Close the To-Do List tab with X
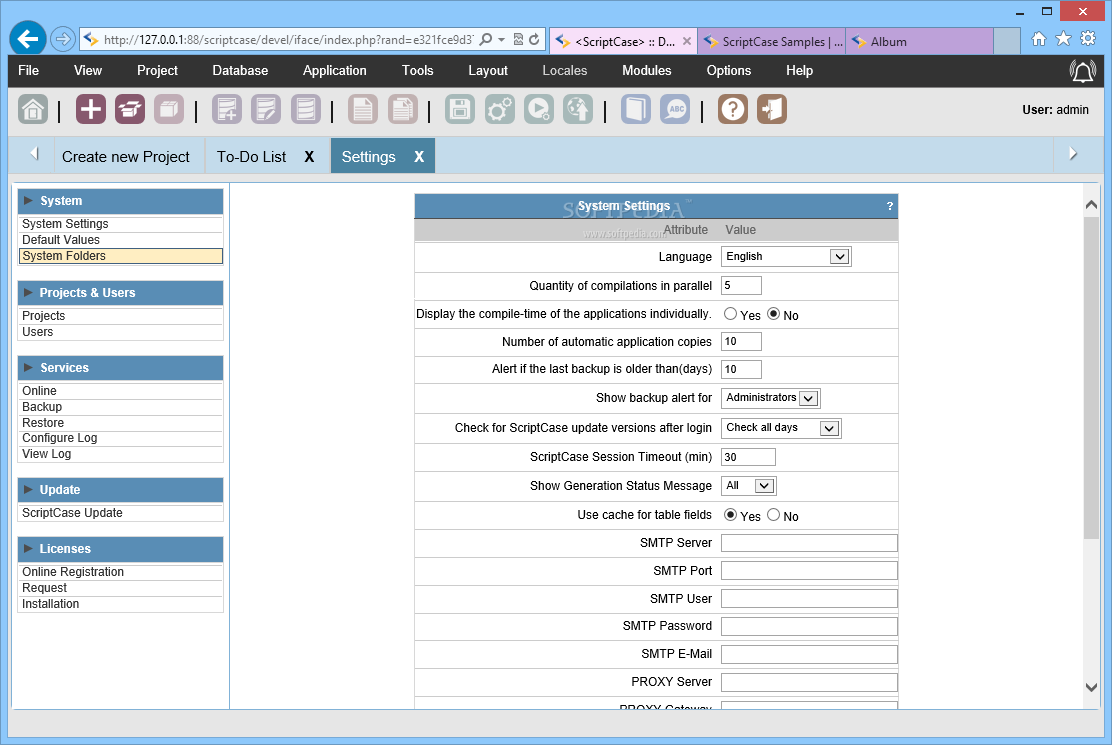Image resolution: width=1112 pixels, height=745 pixels. point(309,157)
